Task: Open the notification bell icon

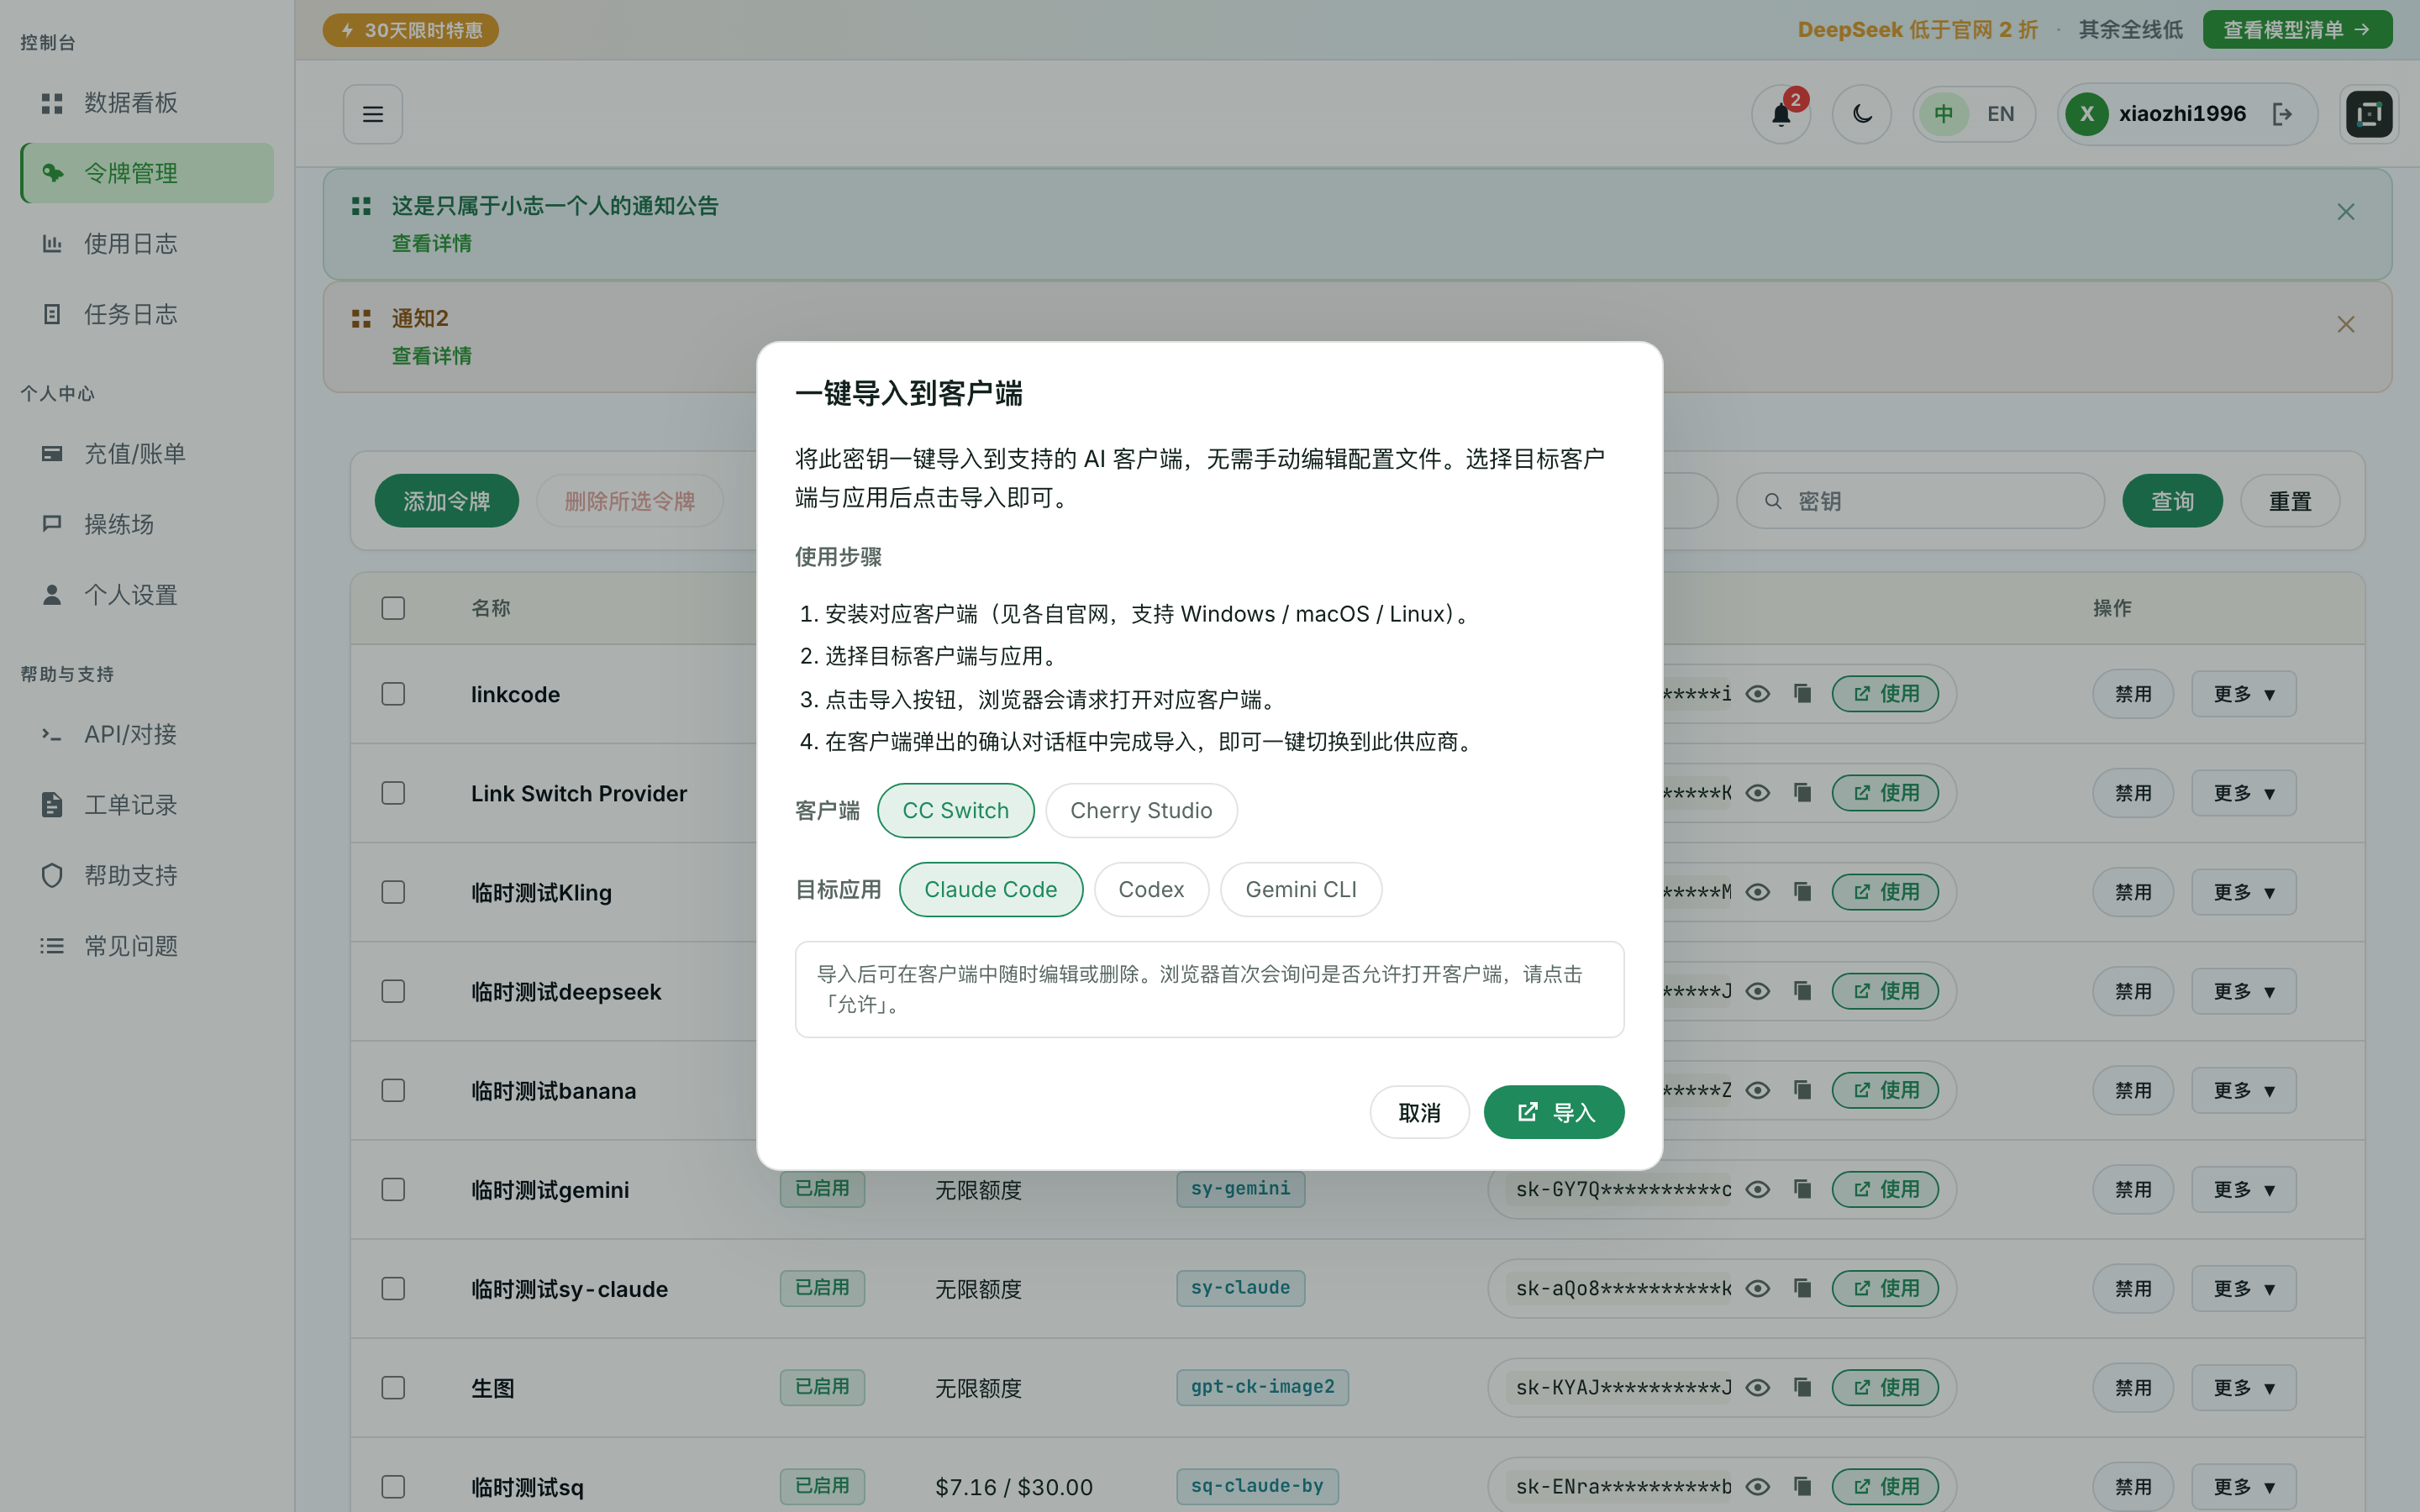Action: (x=1781, y=114)
